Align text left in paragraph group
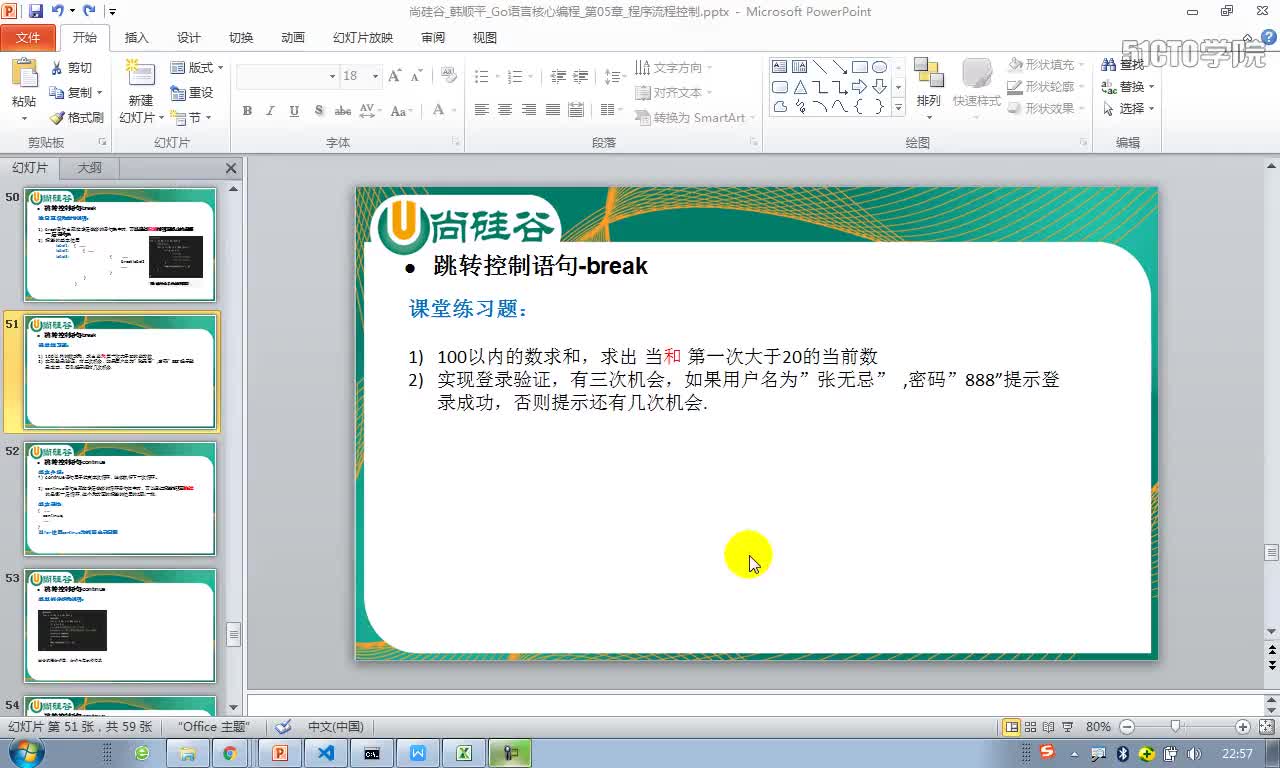 (x=481, y=110)
